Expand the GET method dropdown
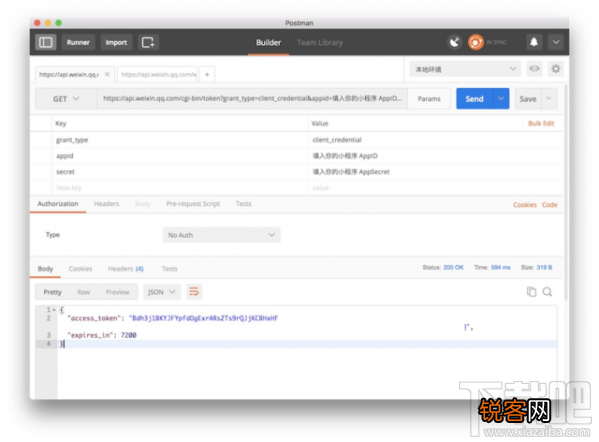The height and width of the screenshot is (442, 599). point(66,99)
